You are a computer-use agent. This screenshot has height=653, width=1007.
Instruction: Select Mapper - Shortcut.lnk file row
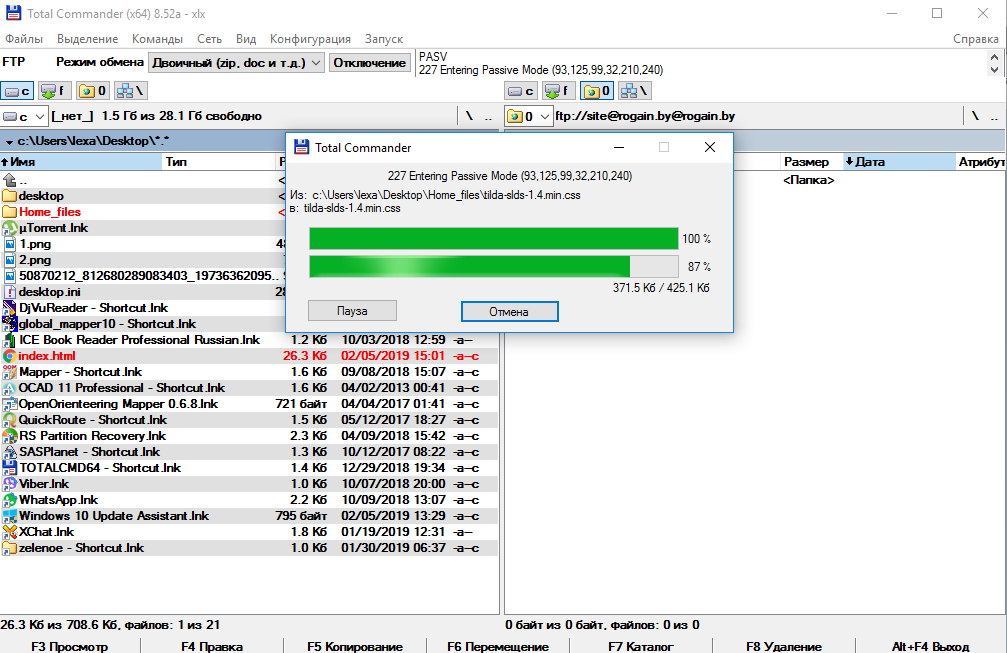point(249,372)
